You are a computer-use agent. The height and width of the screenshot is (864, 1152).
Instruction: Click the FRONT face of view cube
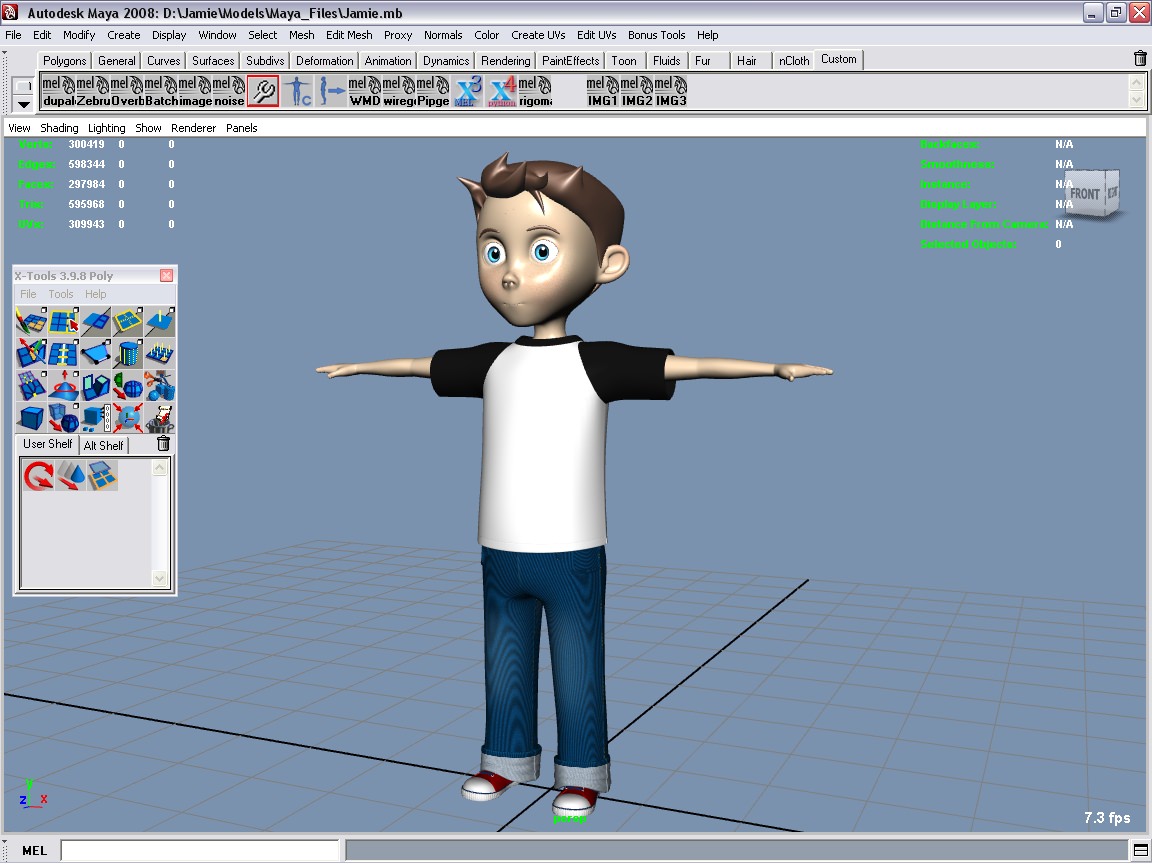(x=1084, y=194)
